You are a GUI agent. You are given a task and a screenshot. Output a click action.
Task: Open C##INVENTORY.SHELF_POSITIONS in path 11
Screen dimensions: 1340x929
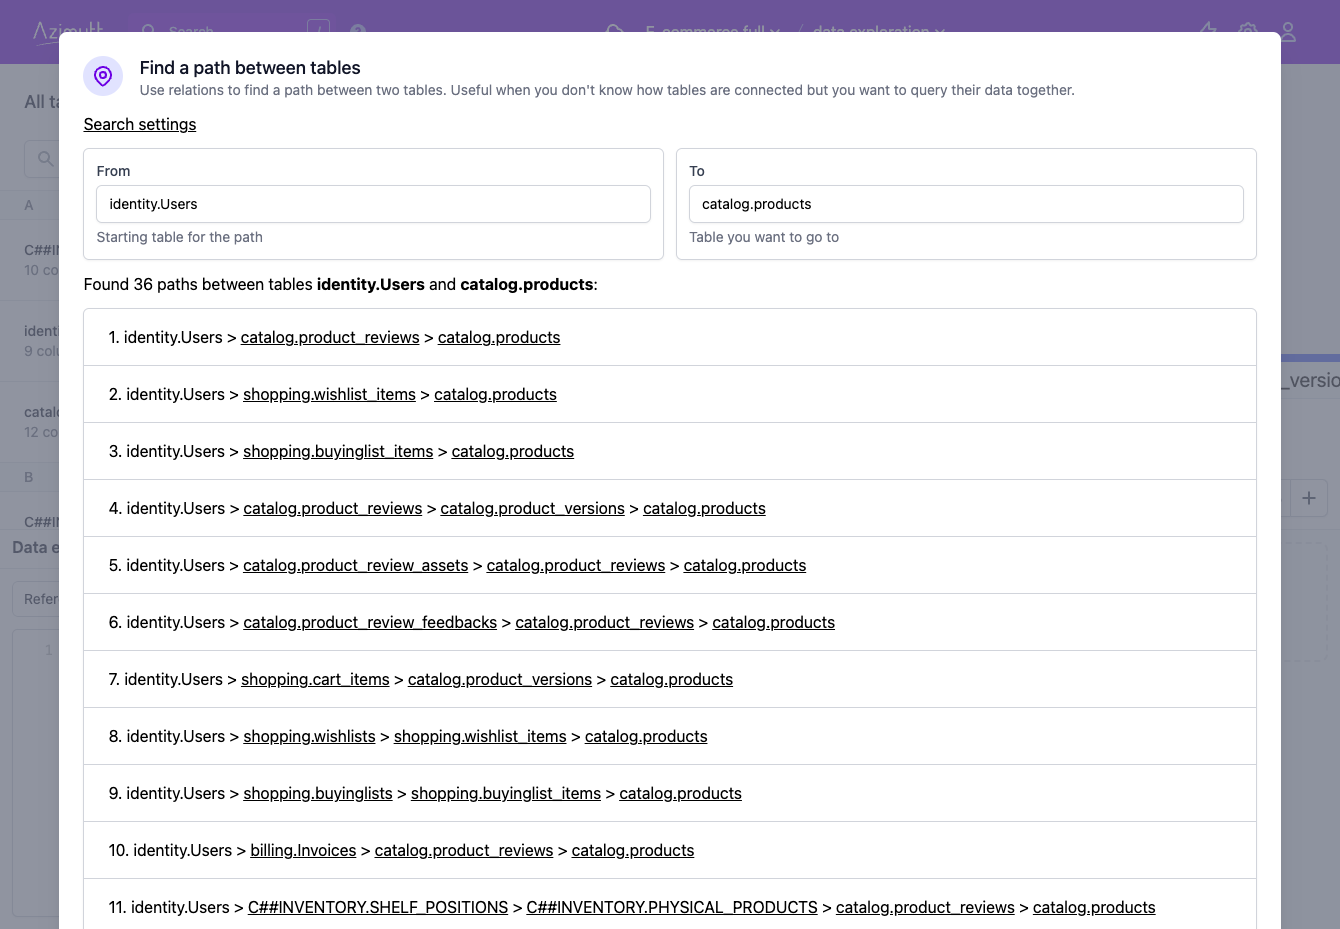pyautogui.click(x=378, y=907)
